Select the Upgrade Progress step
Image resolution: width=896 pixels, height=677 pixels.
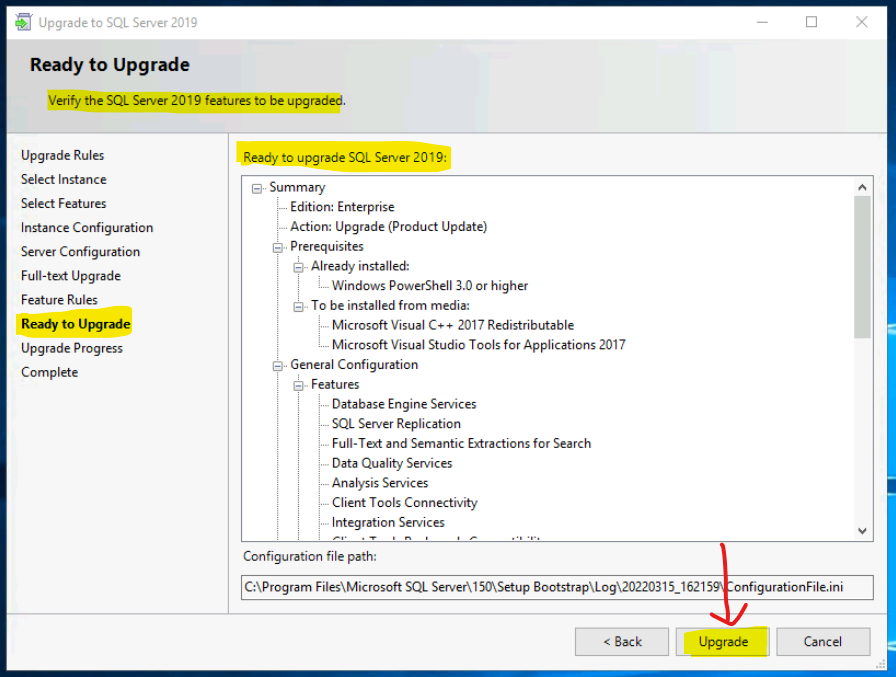point(72,348)
